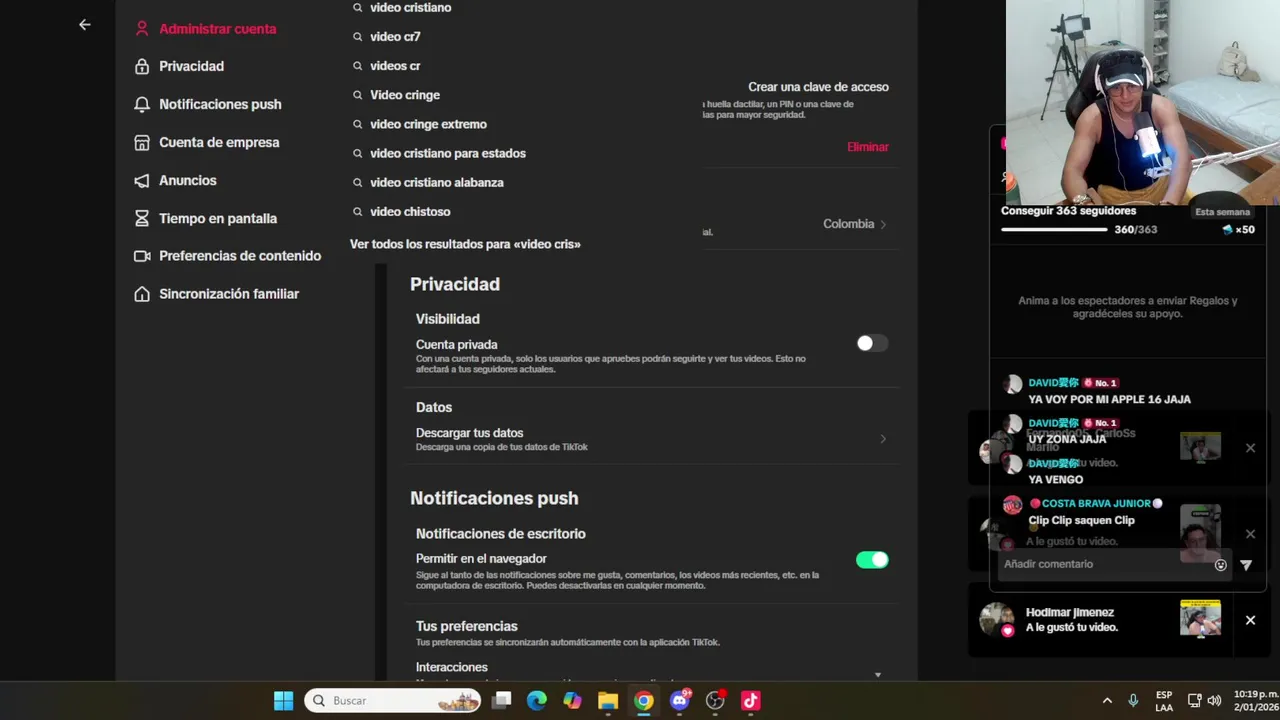
Task: Go back with the left arrow
Action: coord(85,25)
